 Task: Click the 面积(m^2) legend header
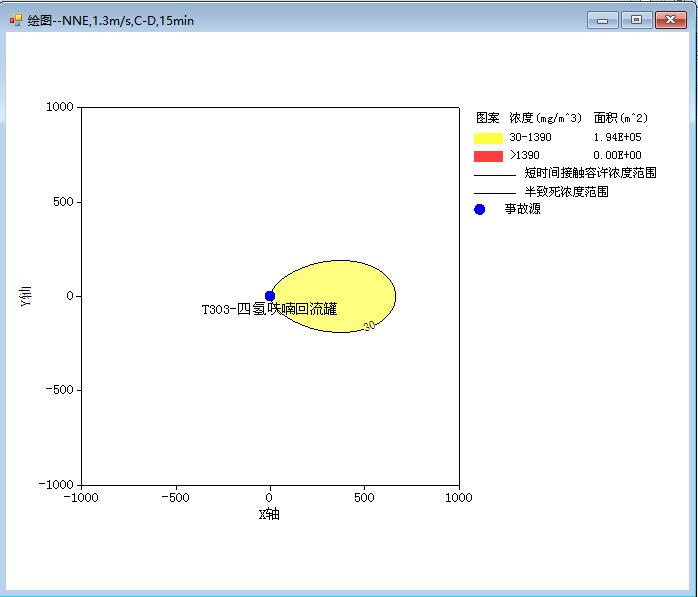pyautogui.click(x=621, y=118)
